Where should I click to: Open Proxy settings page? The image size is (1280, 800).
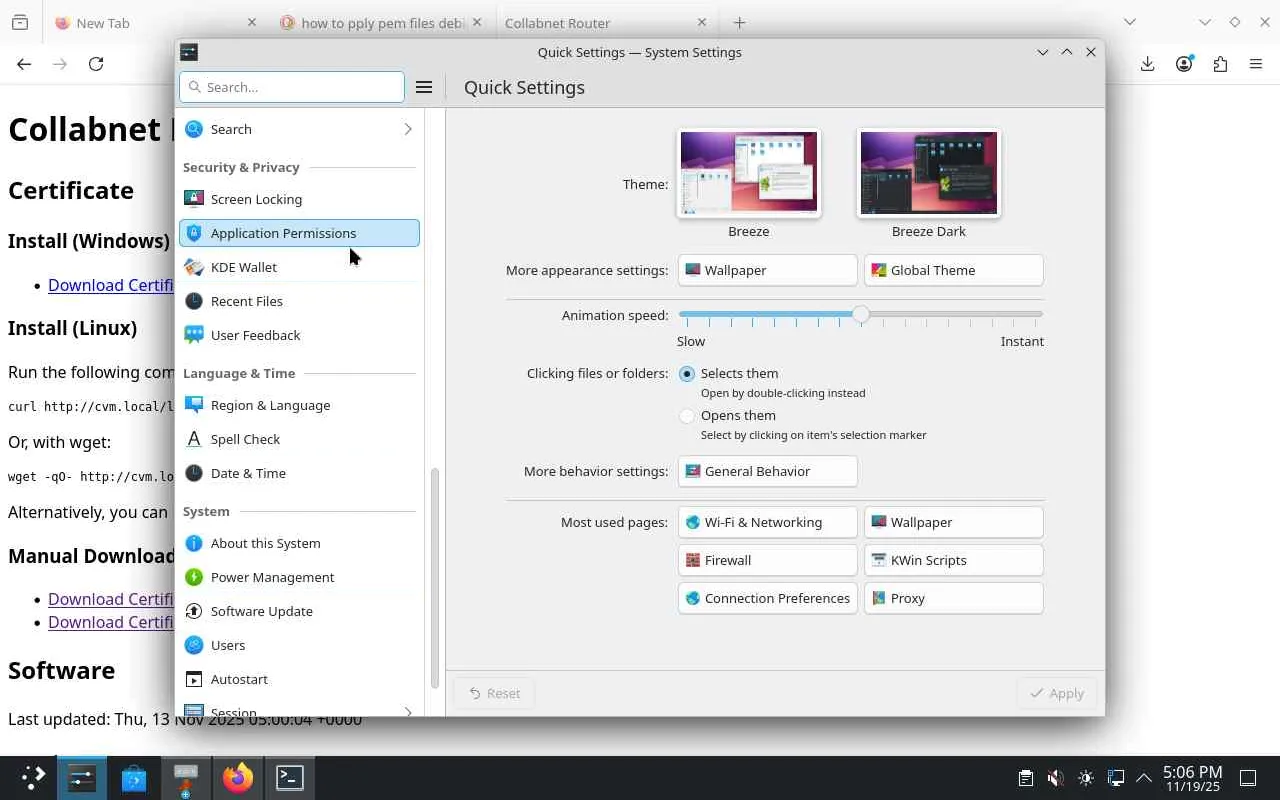coord(953,598)
